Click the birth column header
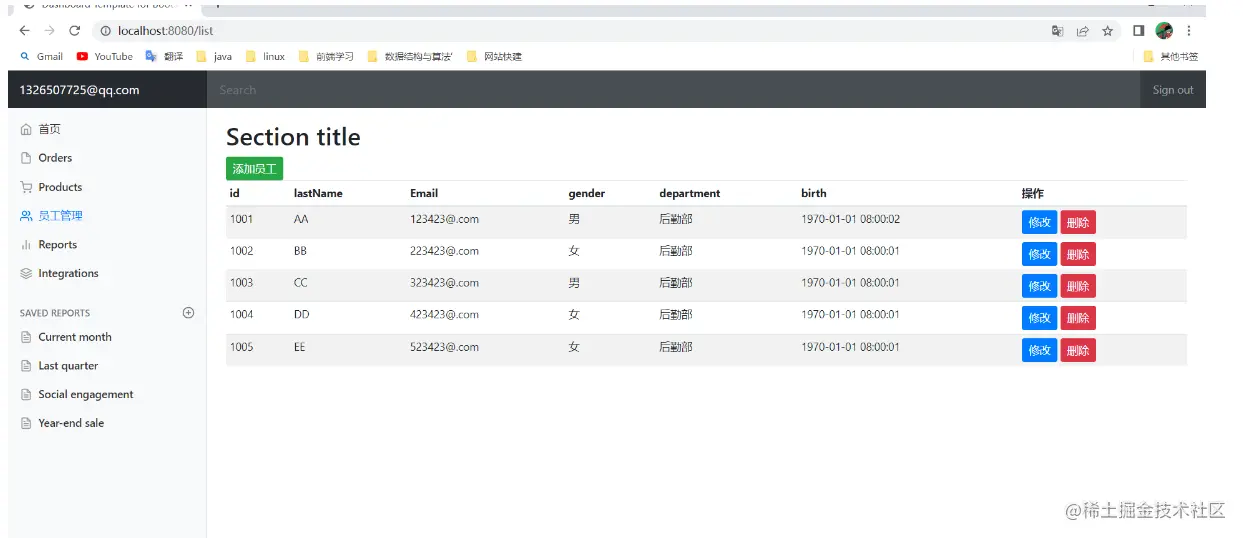This screenshot has height=538, width=1243. 814,193
